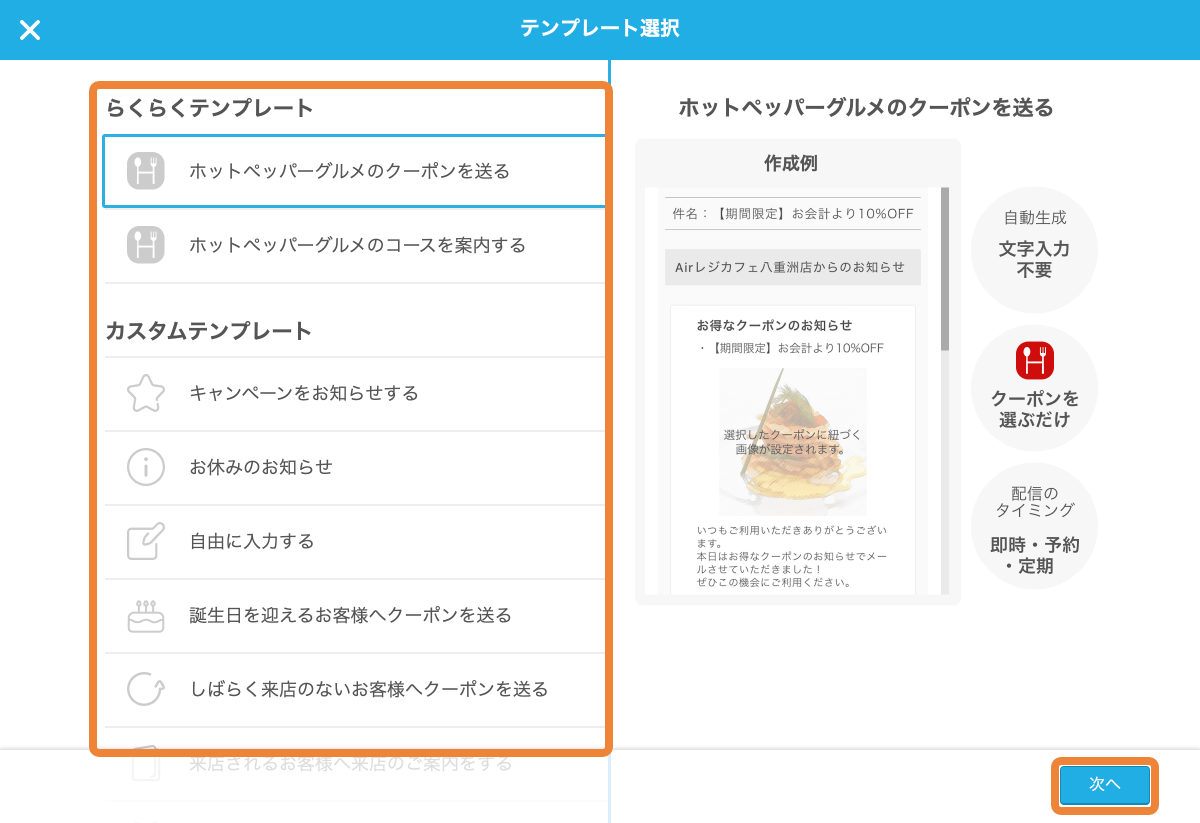This screenshot has height=823, width=1200.
Task: Click the 件名 subject line in preview
Action: (x=793, y=213)
